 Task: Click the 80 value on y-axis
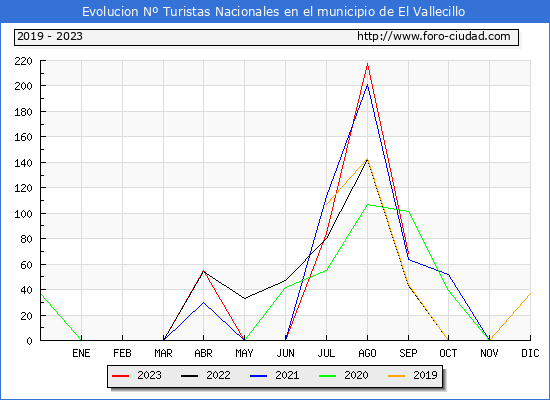tap(26, 239)
